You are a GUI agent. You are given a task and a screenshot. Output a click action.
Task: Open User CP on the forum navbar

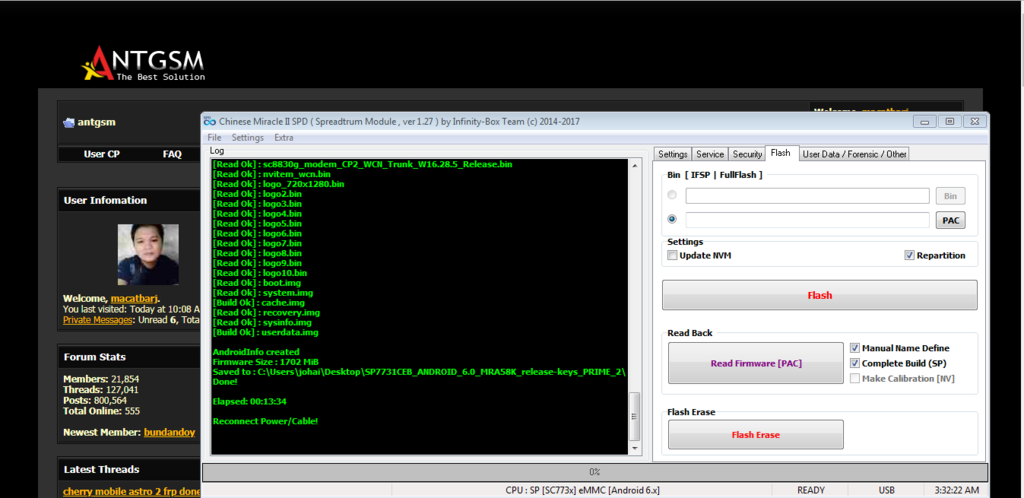click(x=102, y=154)
